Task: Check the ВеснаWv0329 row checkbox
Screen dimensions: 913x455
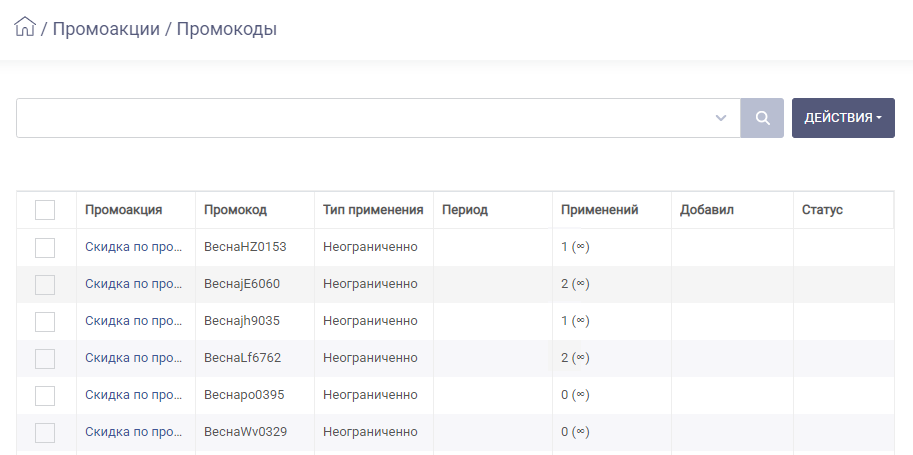Action: (45, 433)
